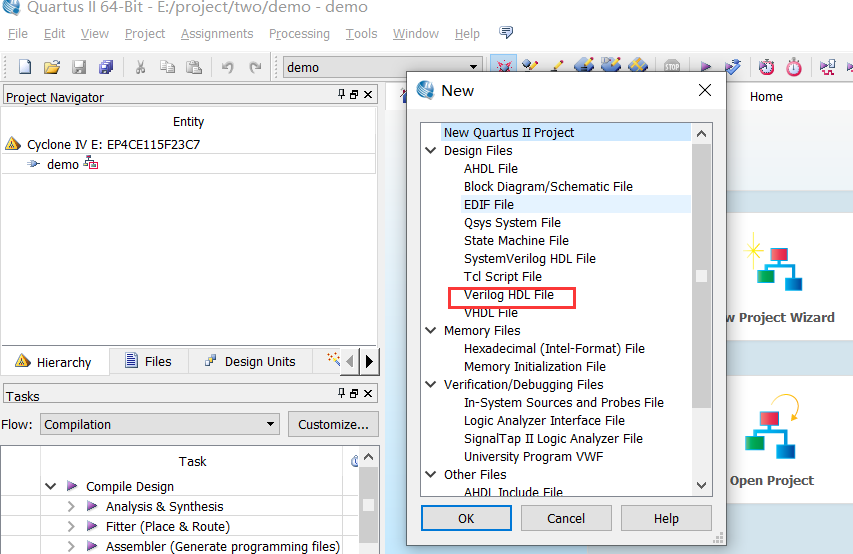Click Cancel in the New dialog
This screenshot has height=554, width=853.
pyautogui.click(x=566, y=518)
